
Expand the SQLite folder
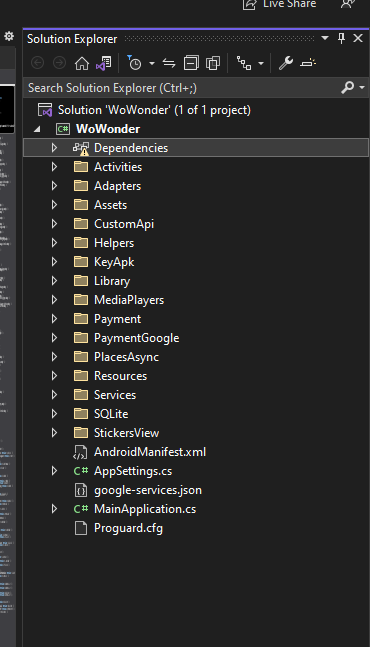[x=54, y=413]
